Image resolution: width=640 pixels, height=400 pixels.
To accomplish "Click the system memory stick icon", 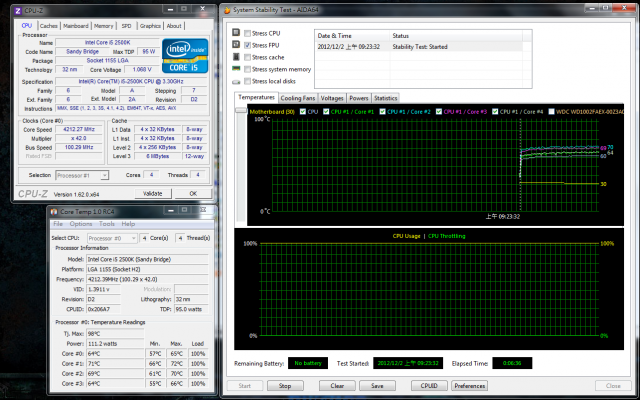I will 236,69.
